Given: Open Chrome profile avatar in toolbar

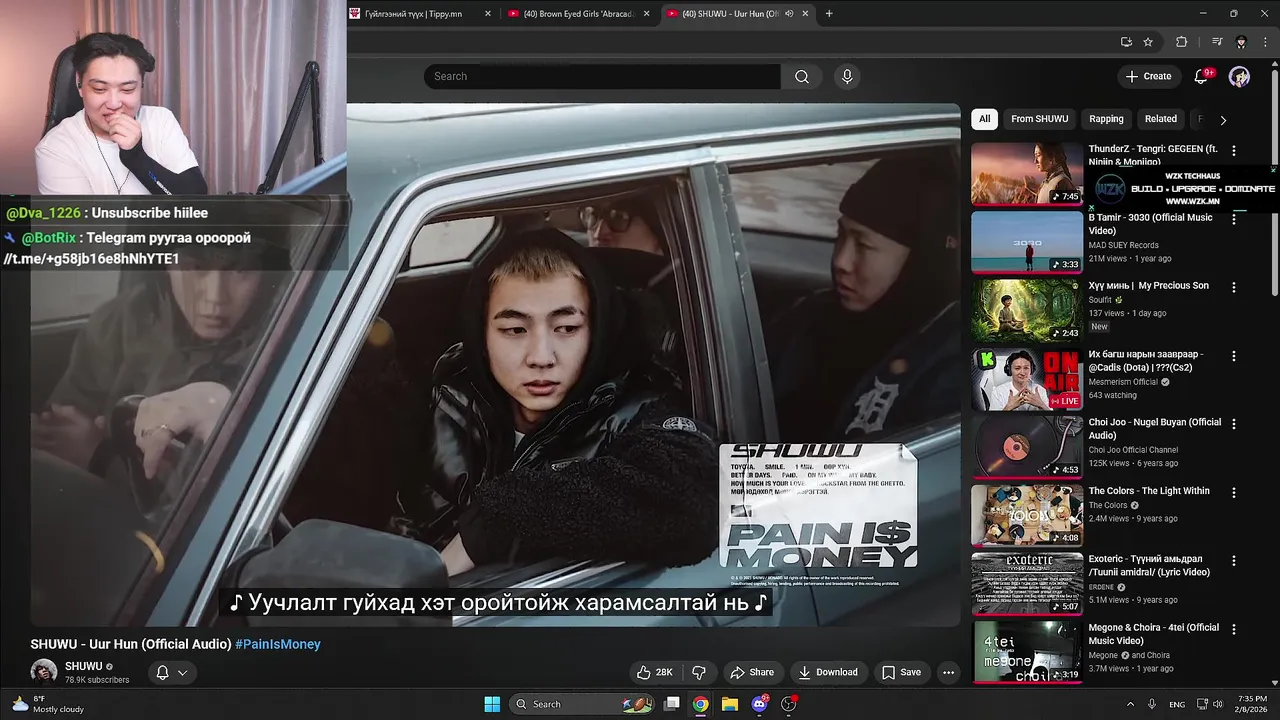Looking at the screenshot, I should point(1241,42).
